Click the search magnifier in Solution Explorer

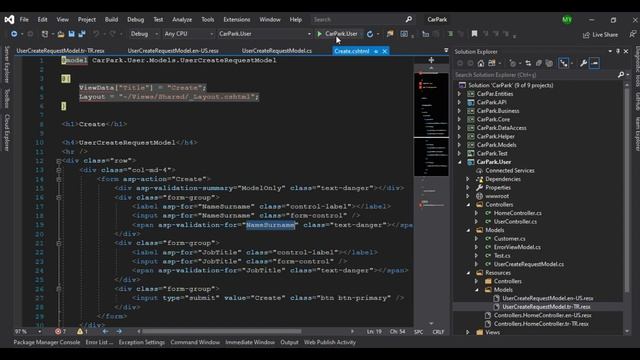coord(621,75)
